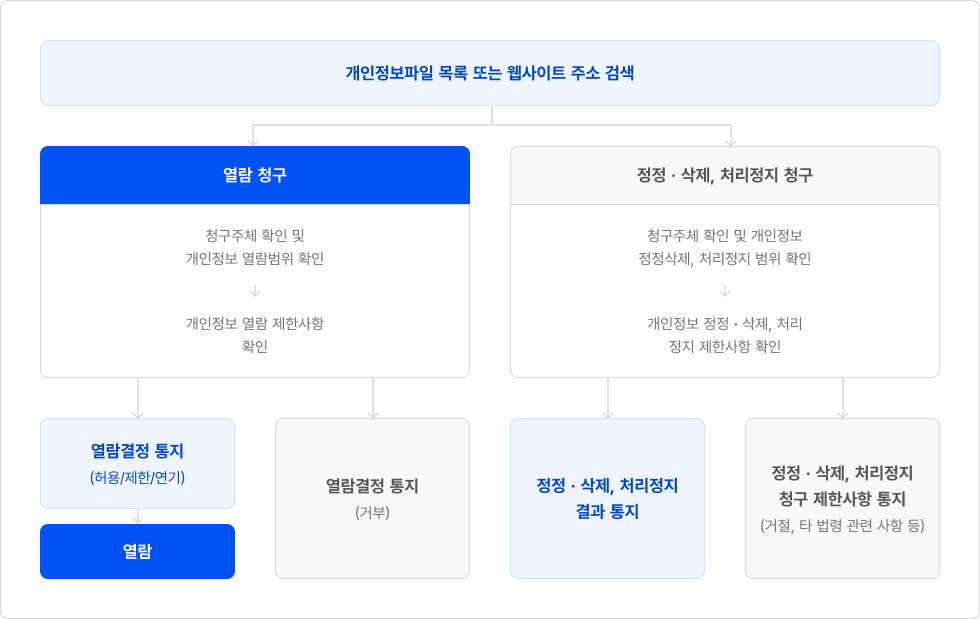This screenshot has height=619, width=980.
Task: Open 정정·삭제, 처리정지 결과 통지 box
Action: point(608,498)
